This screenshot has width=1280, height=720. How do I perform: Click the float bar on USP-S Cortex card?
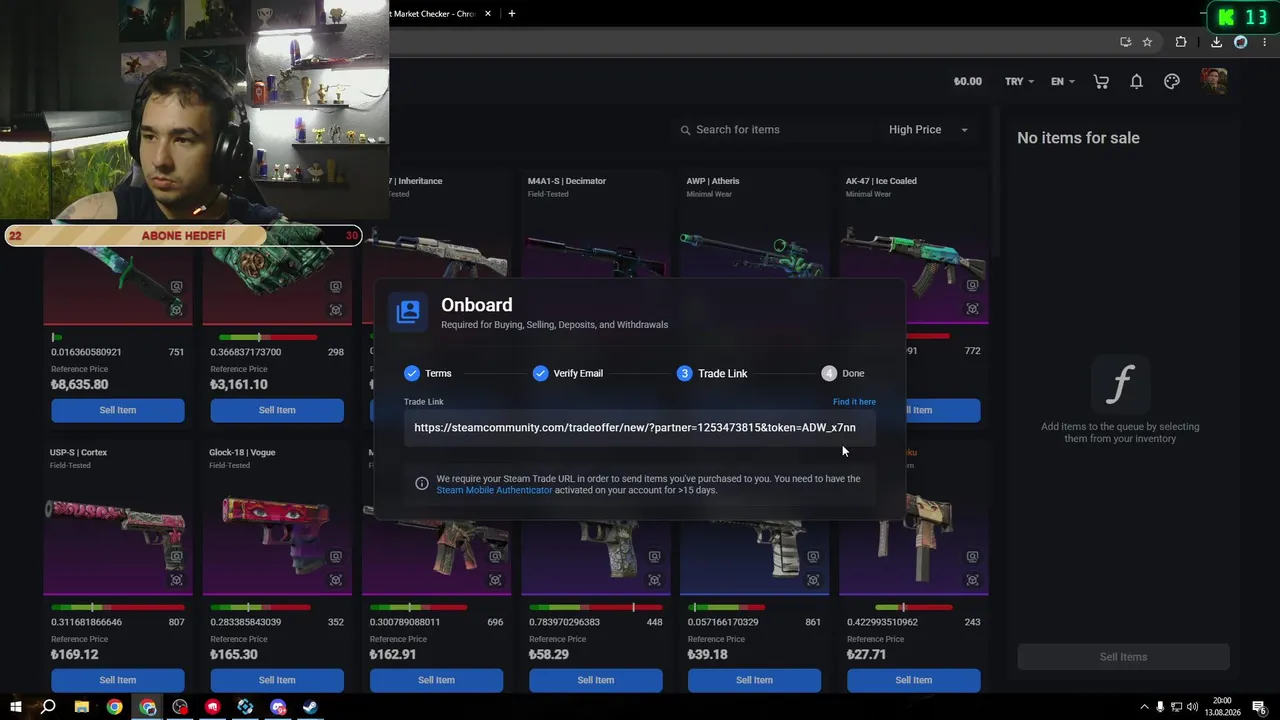click(x=118, y=607)
